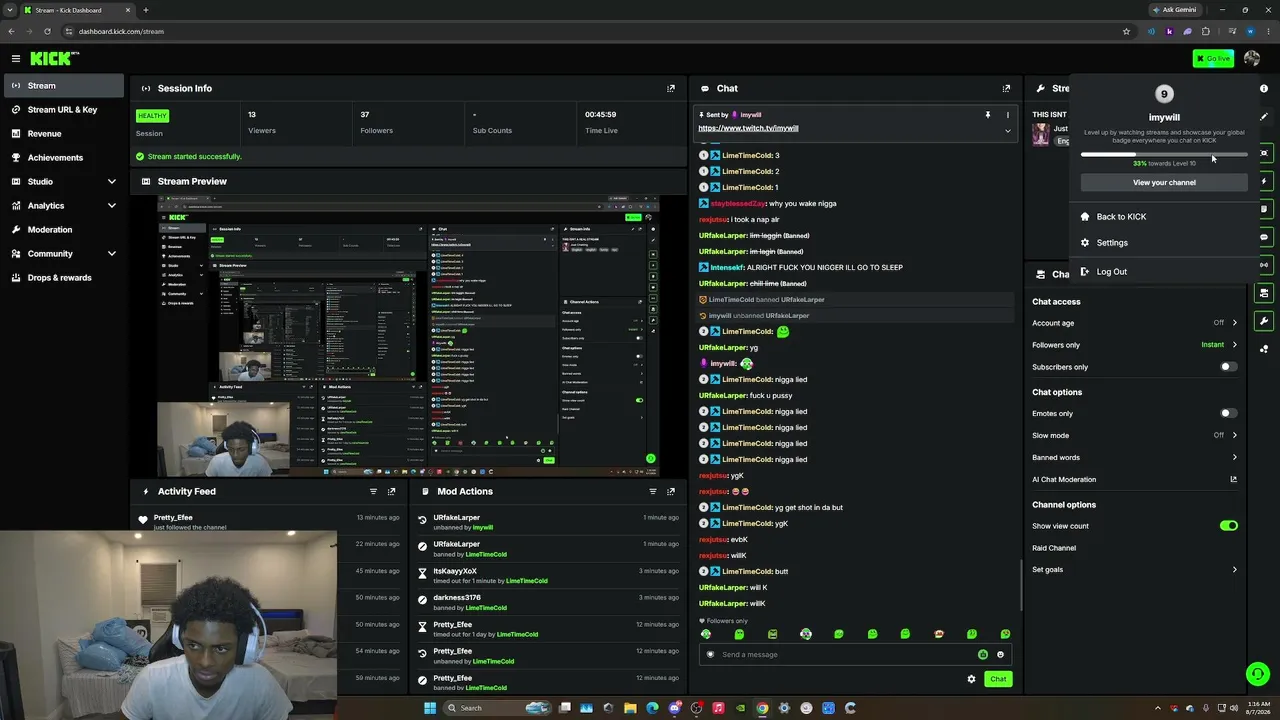Open Achievements from sidebar

(x=64, y=158)
